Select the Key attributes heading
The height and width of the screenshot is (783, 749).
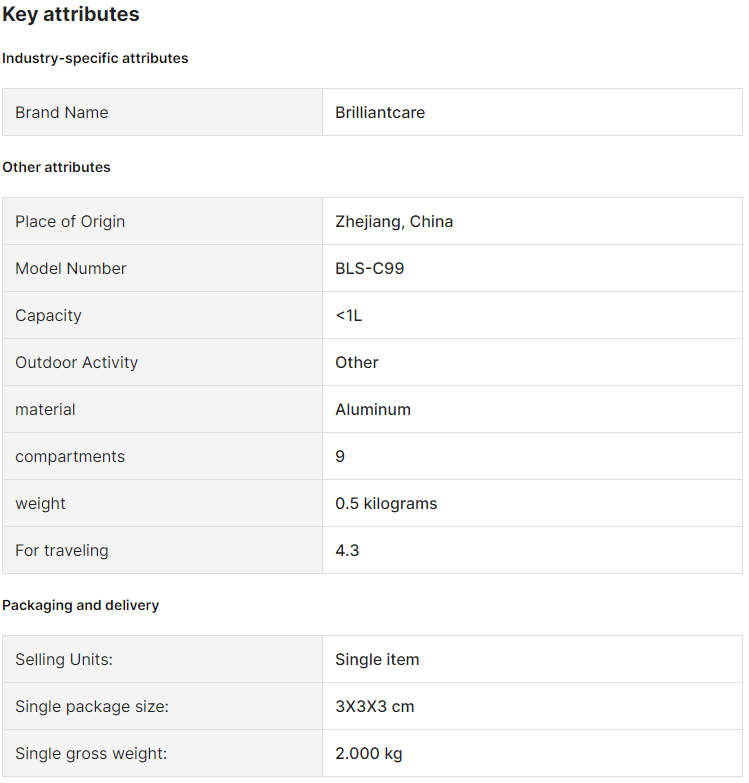71,14
